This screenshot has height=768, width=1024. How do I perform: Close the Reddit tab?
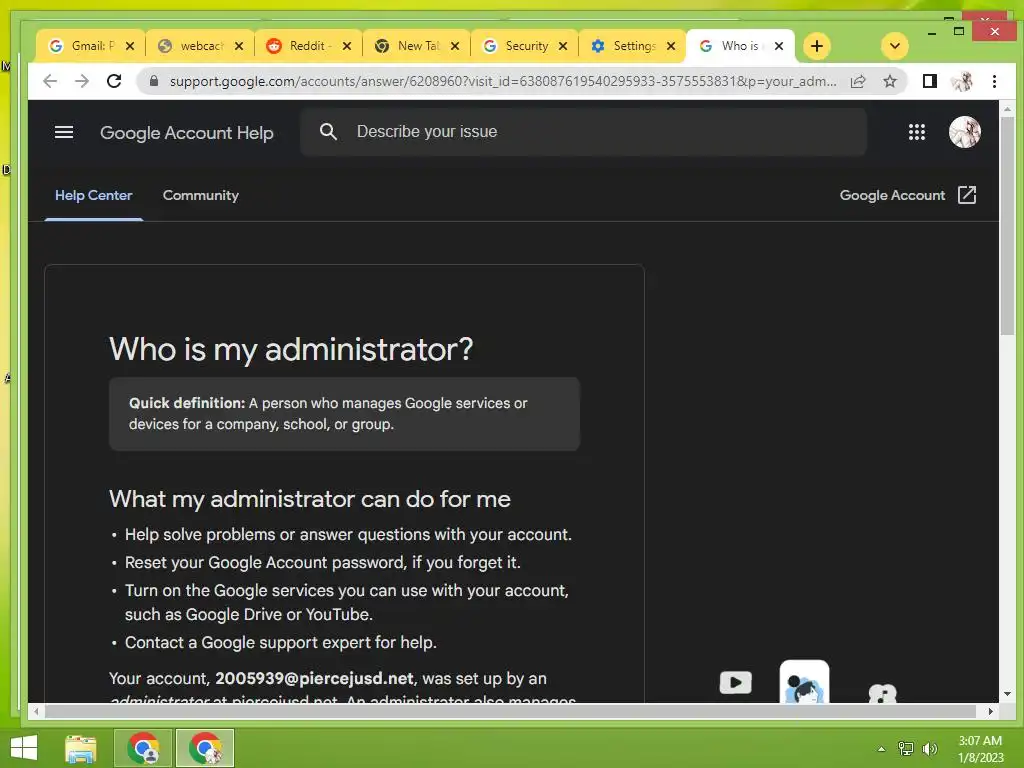(347, 46)
